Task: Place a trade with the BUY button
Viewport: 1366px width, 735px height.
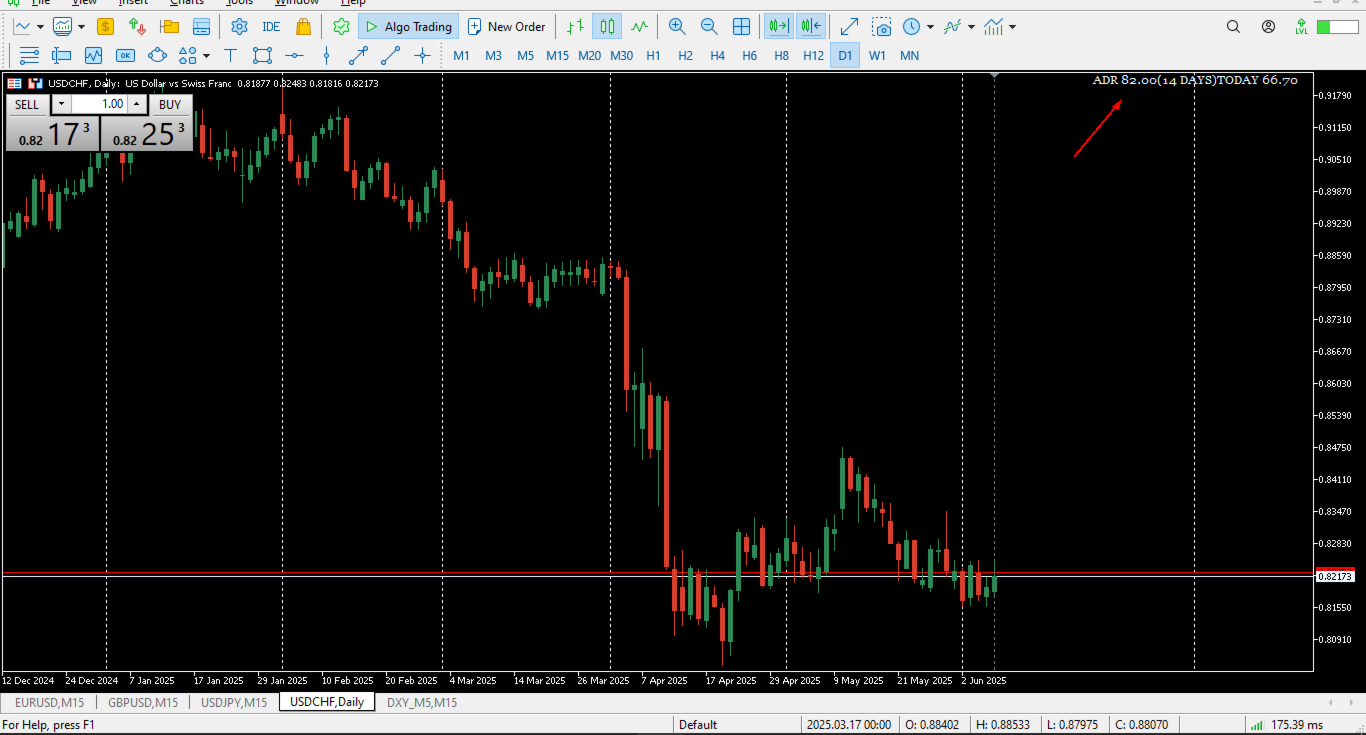Action: (170, 104)
